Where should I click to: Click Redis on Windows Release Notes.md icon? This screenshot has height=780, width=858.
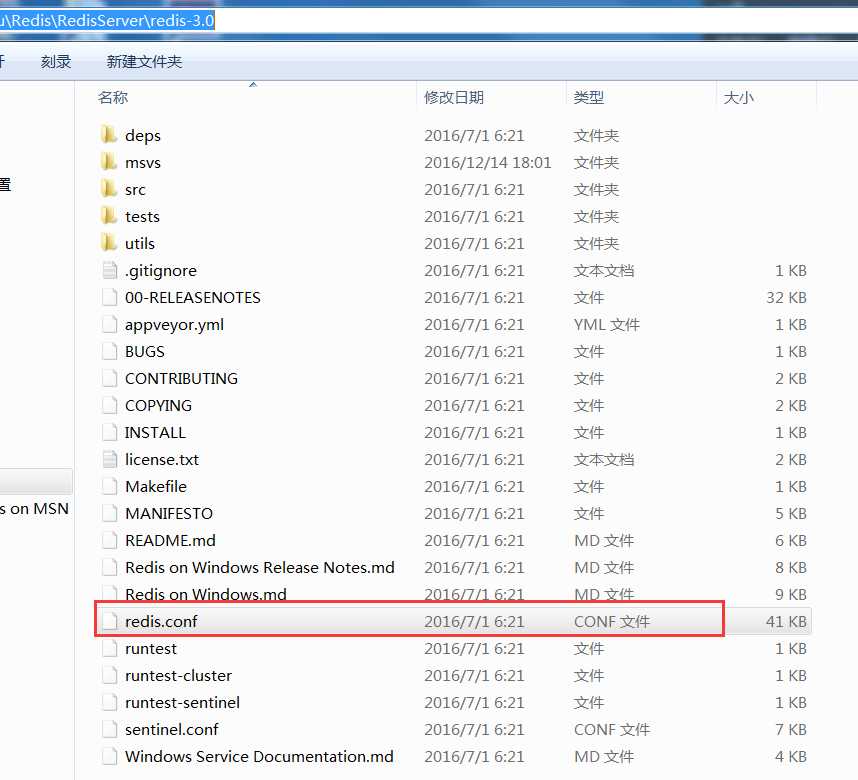coord(109,567)
